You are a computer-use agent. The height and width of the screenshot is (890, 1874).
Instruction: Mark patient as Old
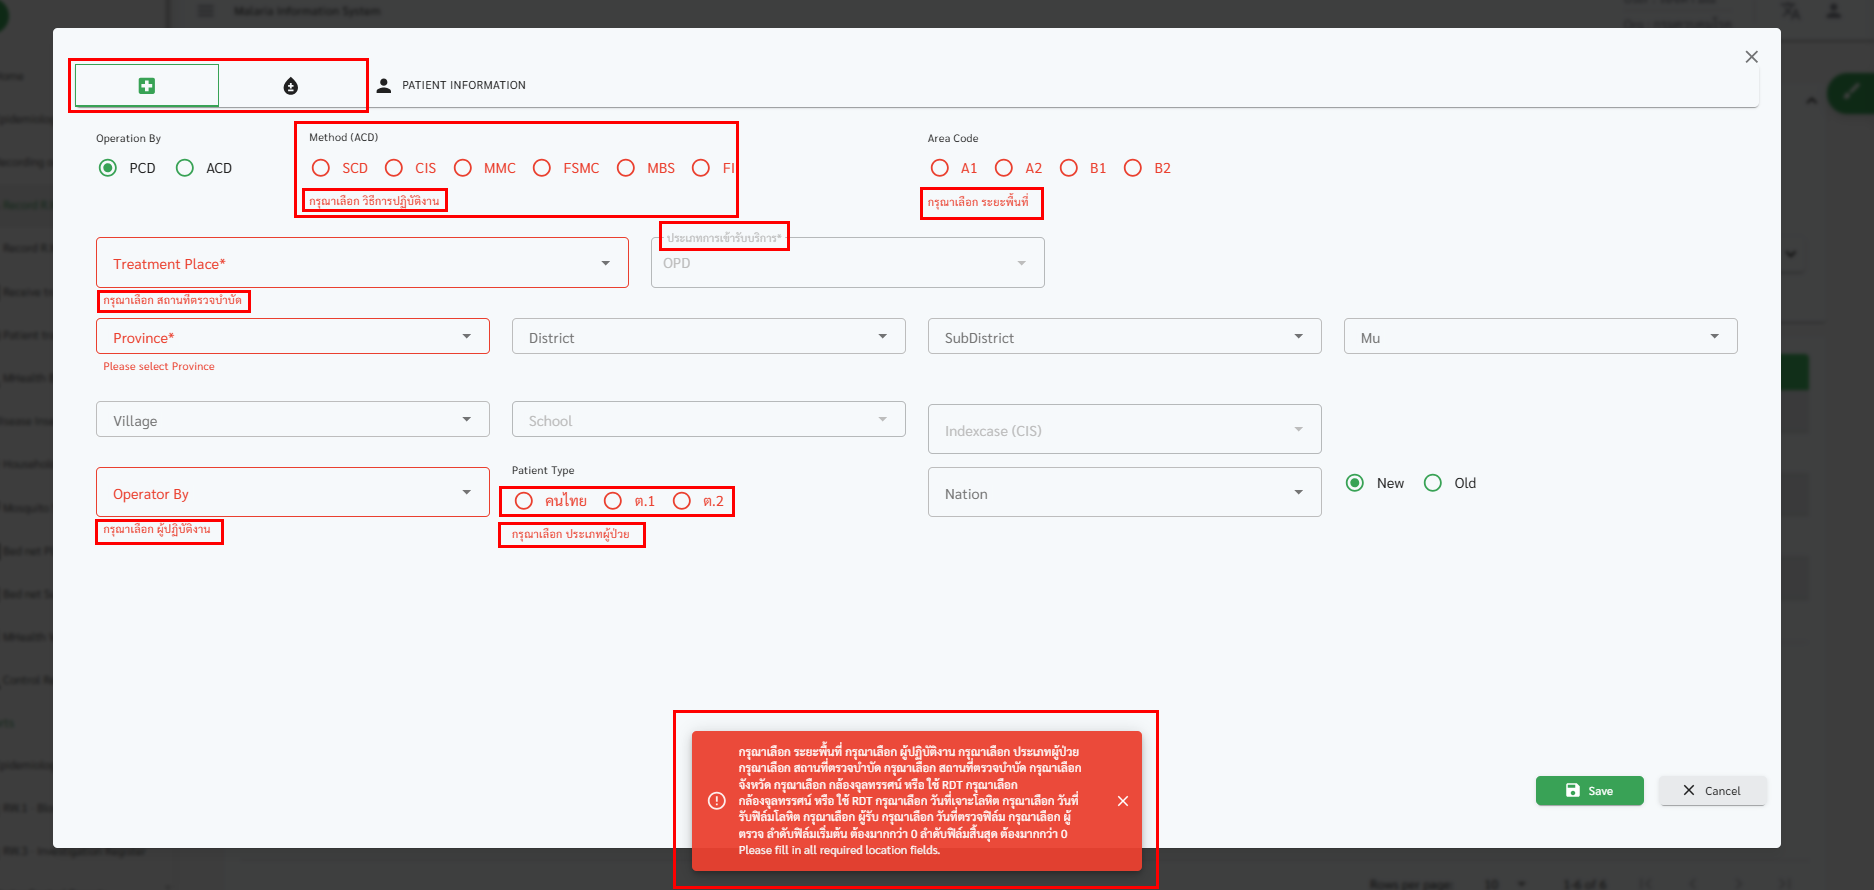tap(1433, 483)
